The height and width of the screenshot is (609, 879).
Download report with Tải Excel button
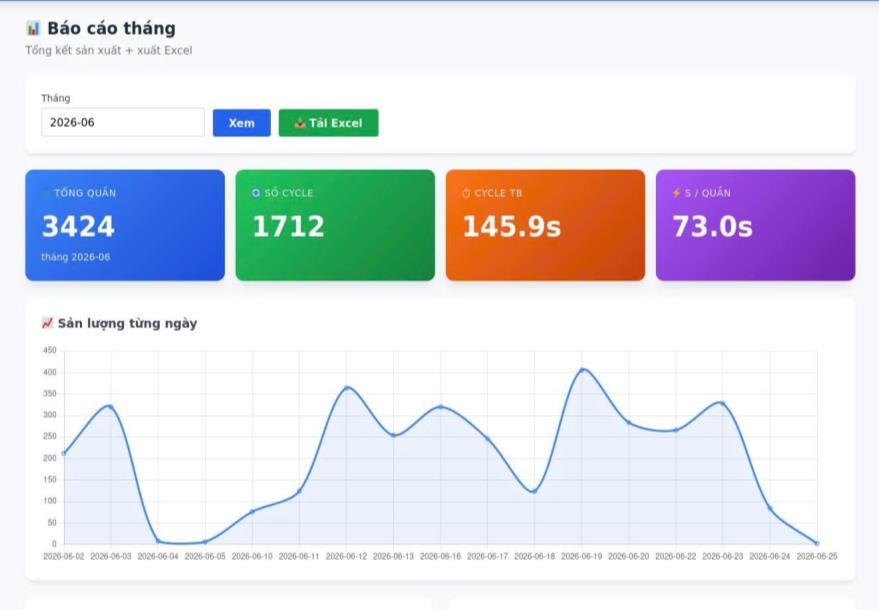click(x=329, y=123)
